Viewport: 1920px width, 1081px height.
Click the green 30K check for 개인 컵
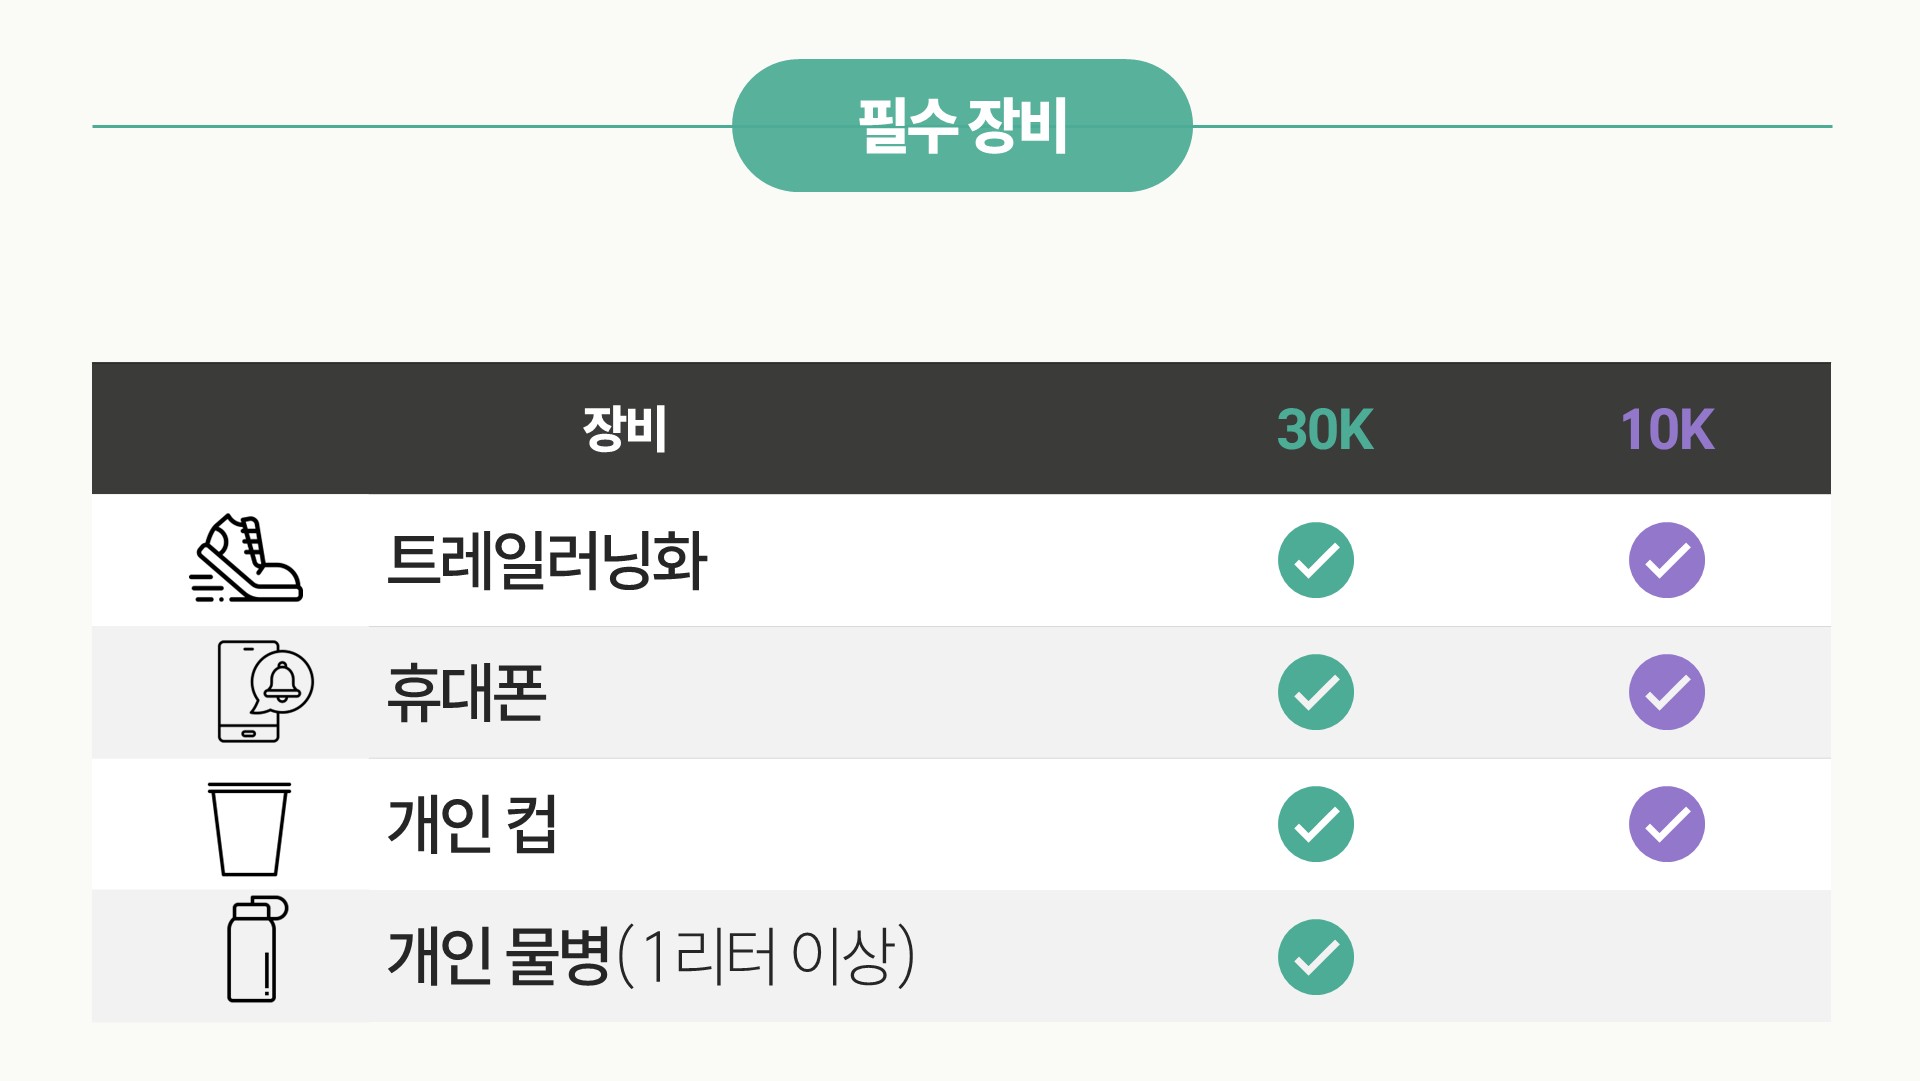click(1315, 824)
